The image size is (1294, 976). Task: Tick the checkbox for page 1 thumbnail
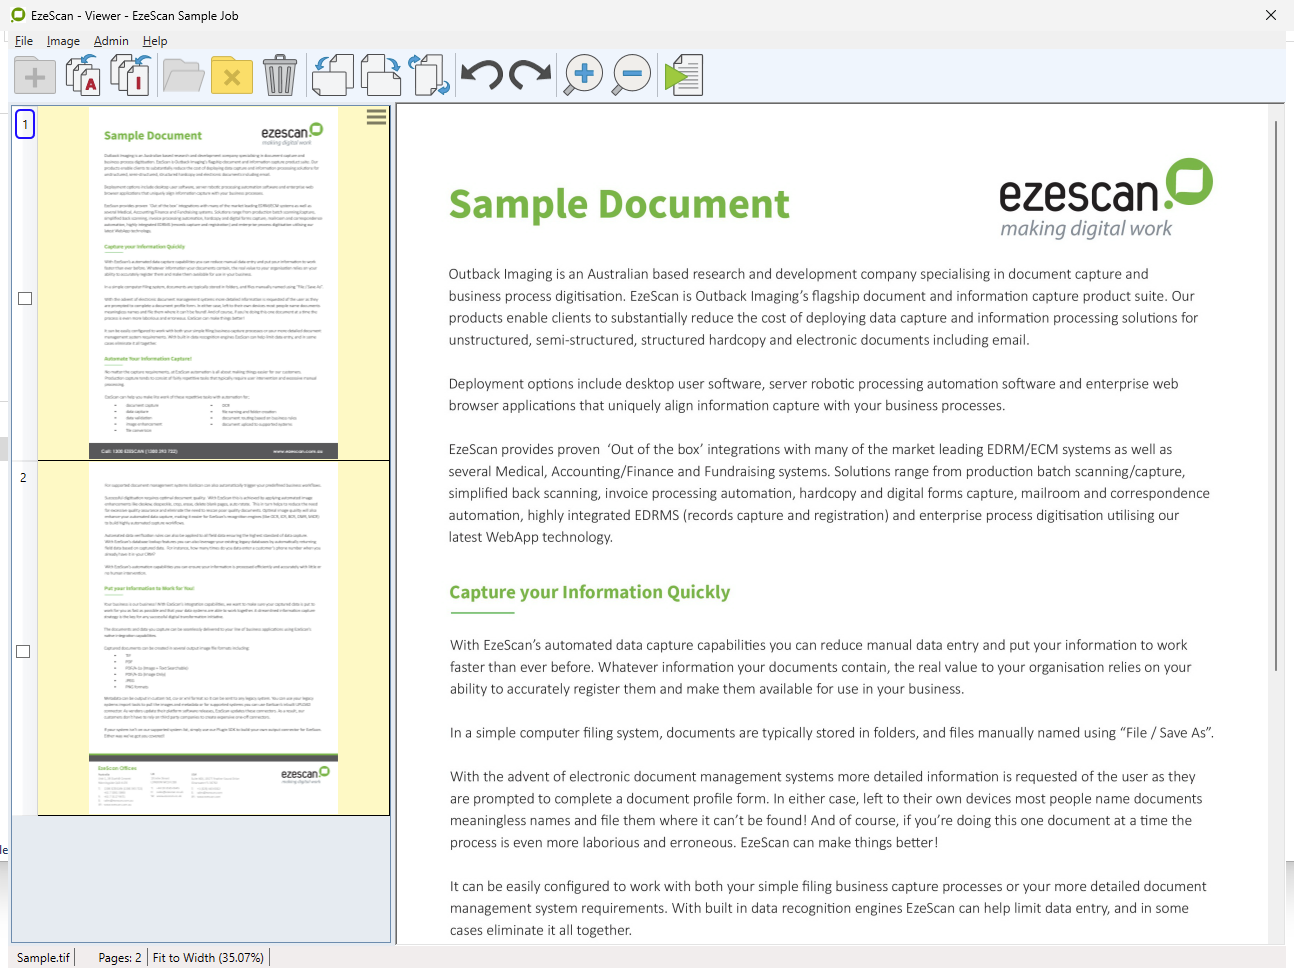(x=25, y=298)
